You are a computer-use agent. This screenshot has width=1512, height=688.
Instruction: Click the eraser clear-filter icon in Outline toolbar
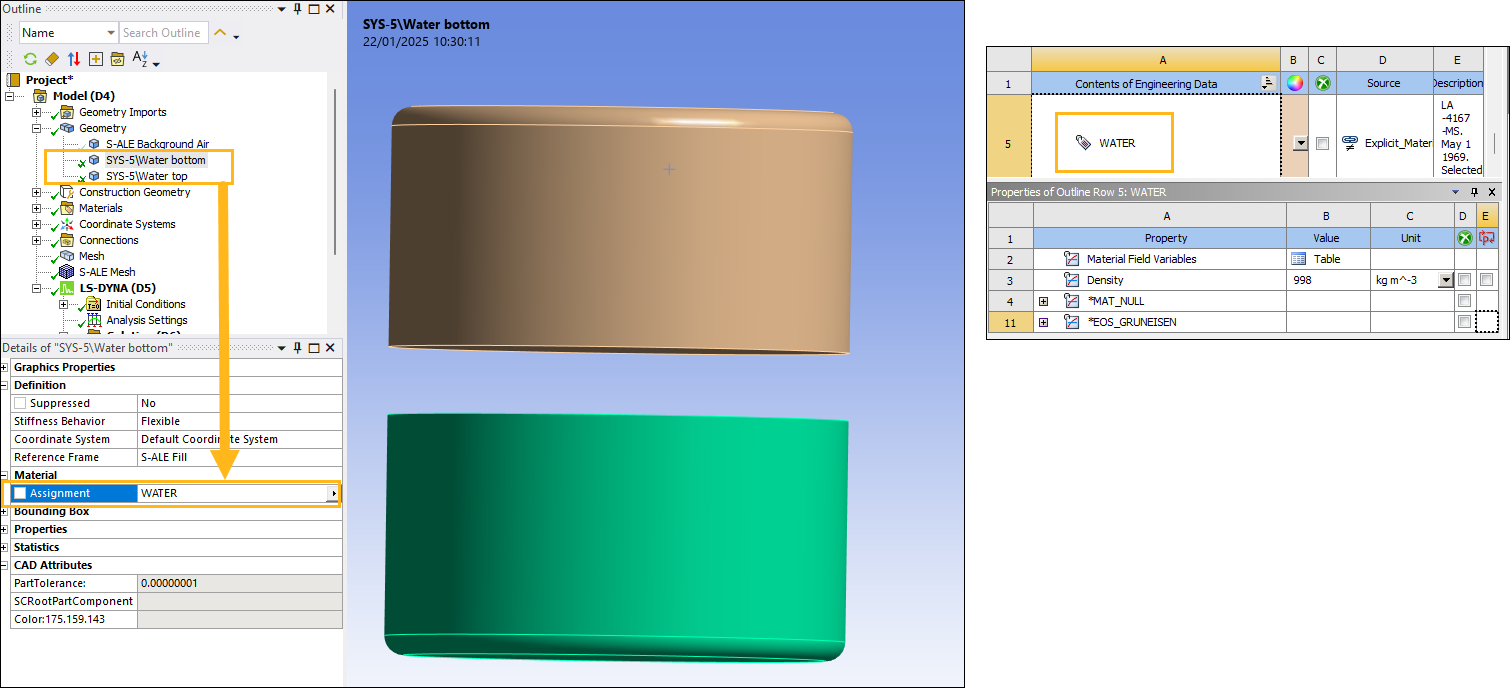[52, 59]
